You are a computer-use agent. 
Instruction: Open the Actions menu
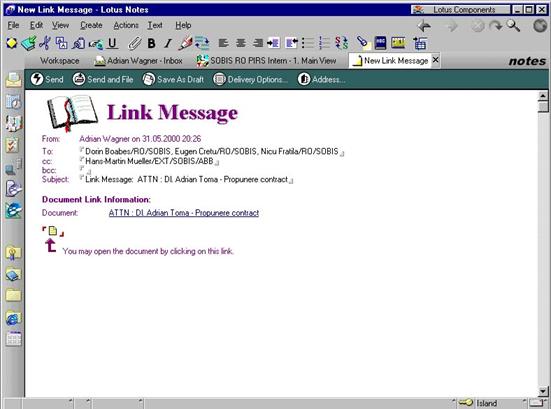126,25
